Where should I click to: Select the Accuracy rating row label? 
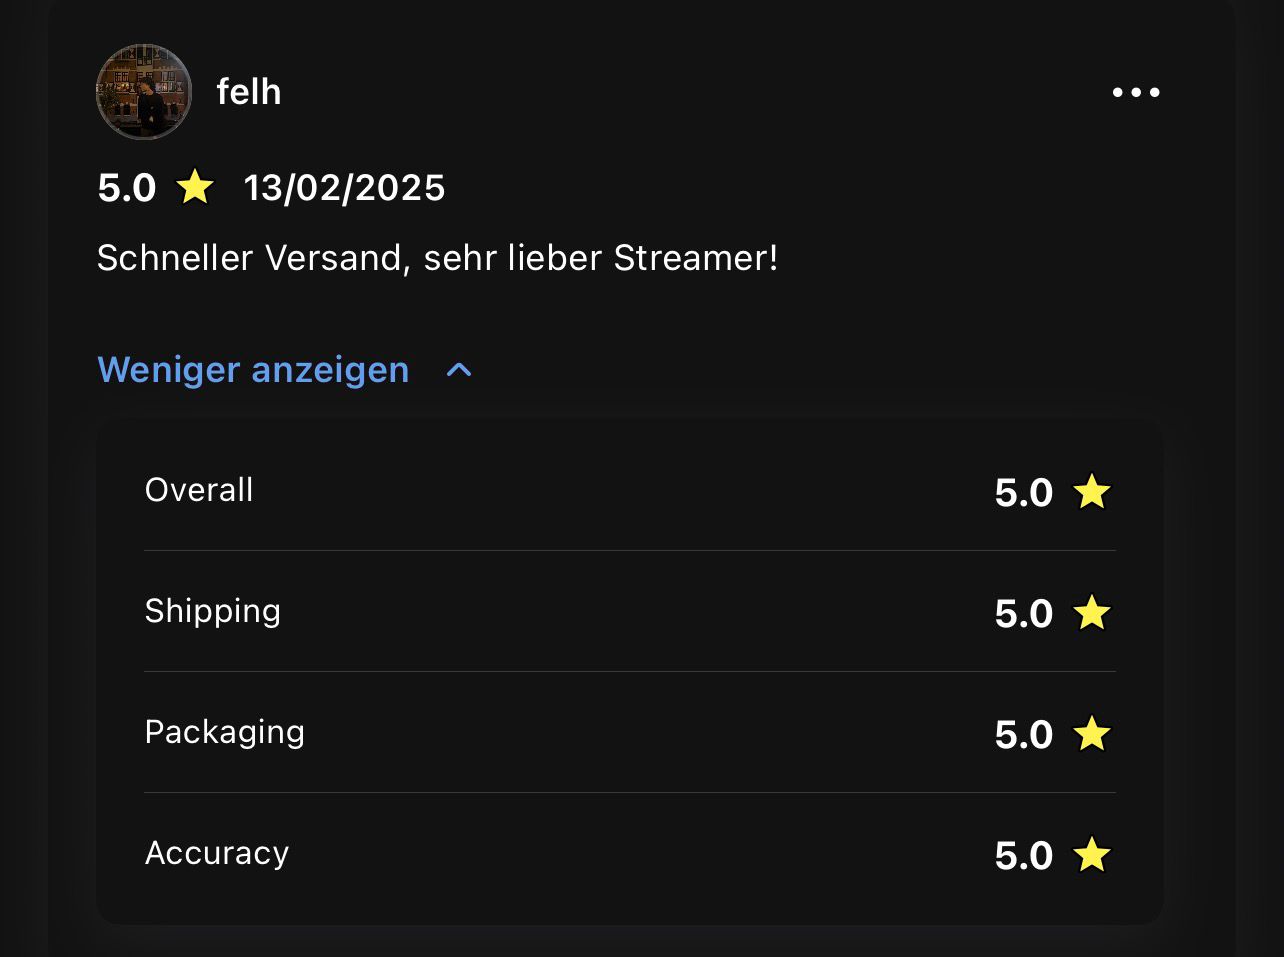[217, 853]
